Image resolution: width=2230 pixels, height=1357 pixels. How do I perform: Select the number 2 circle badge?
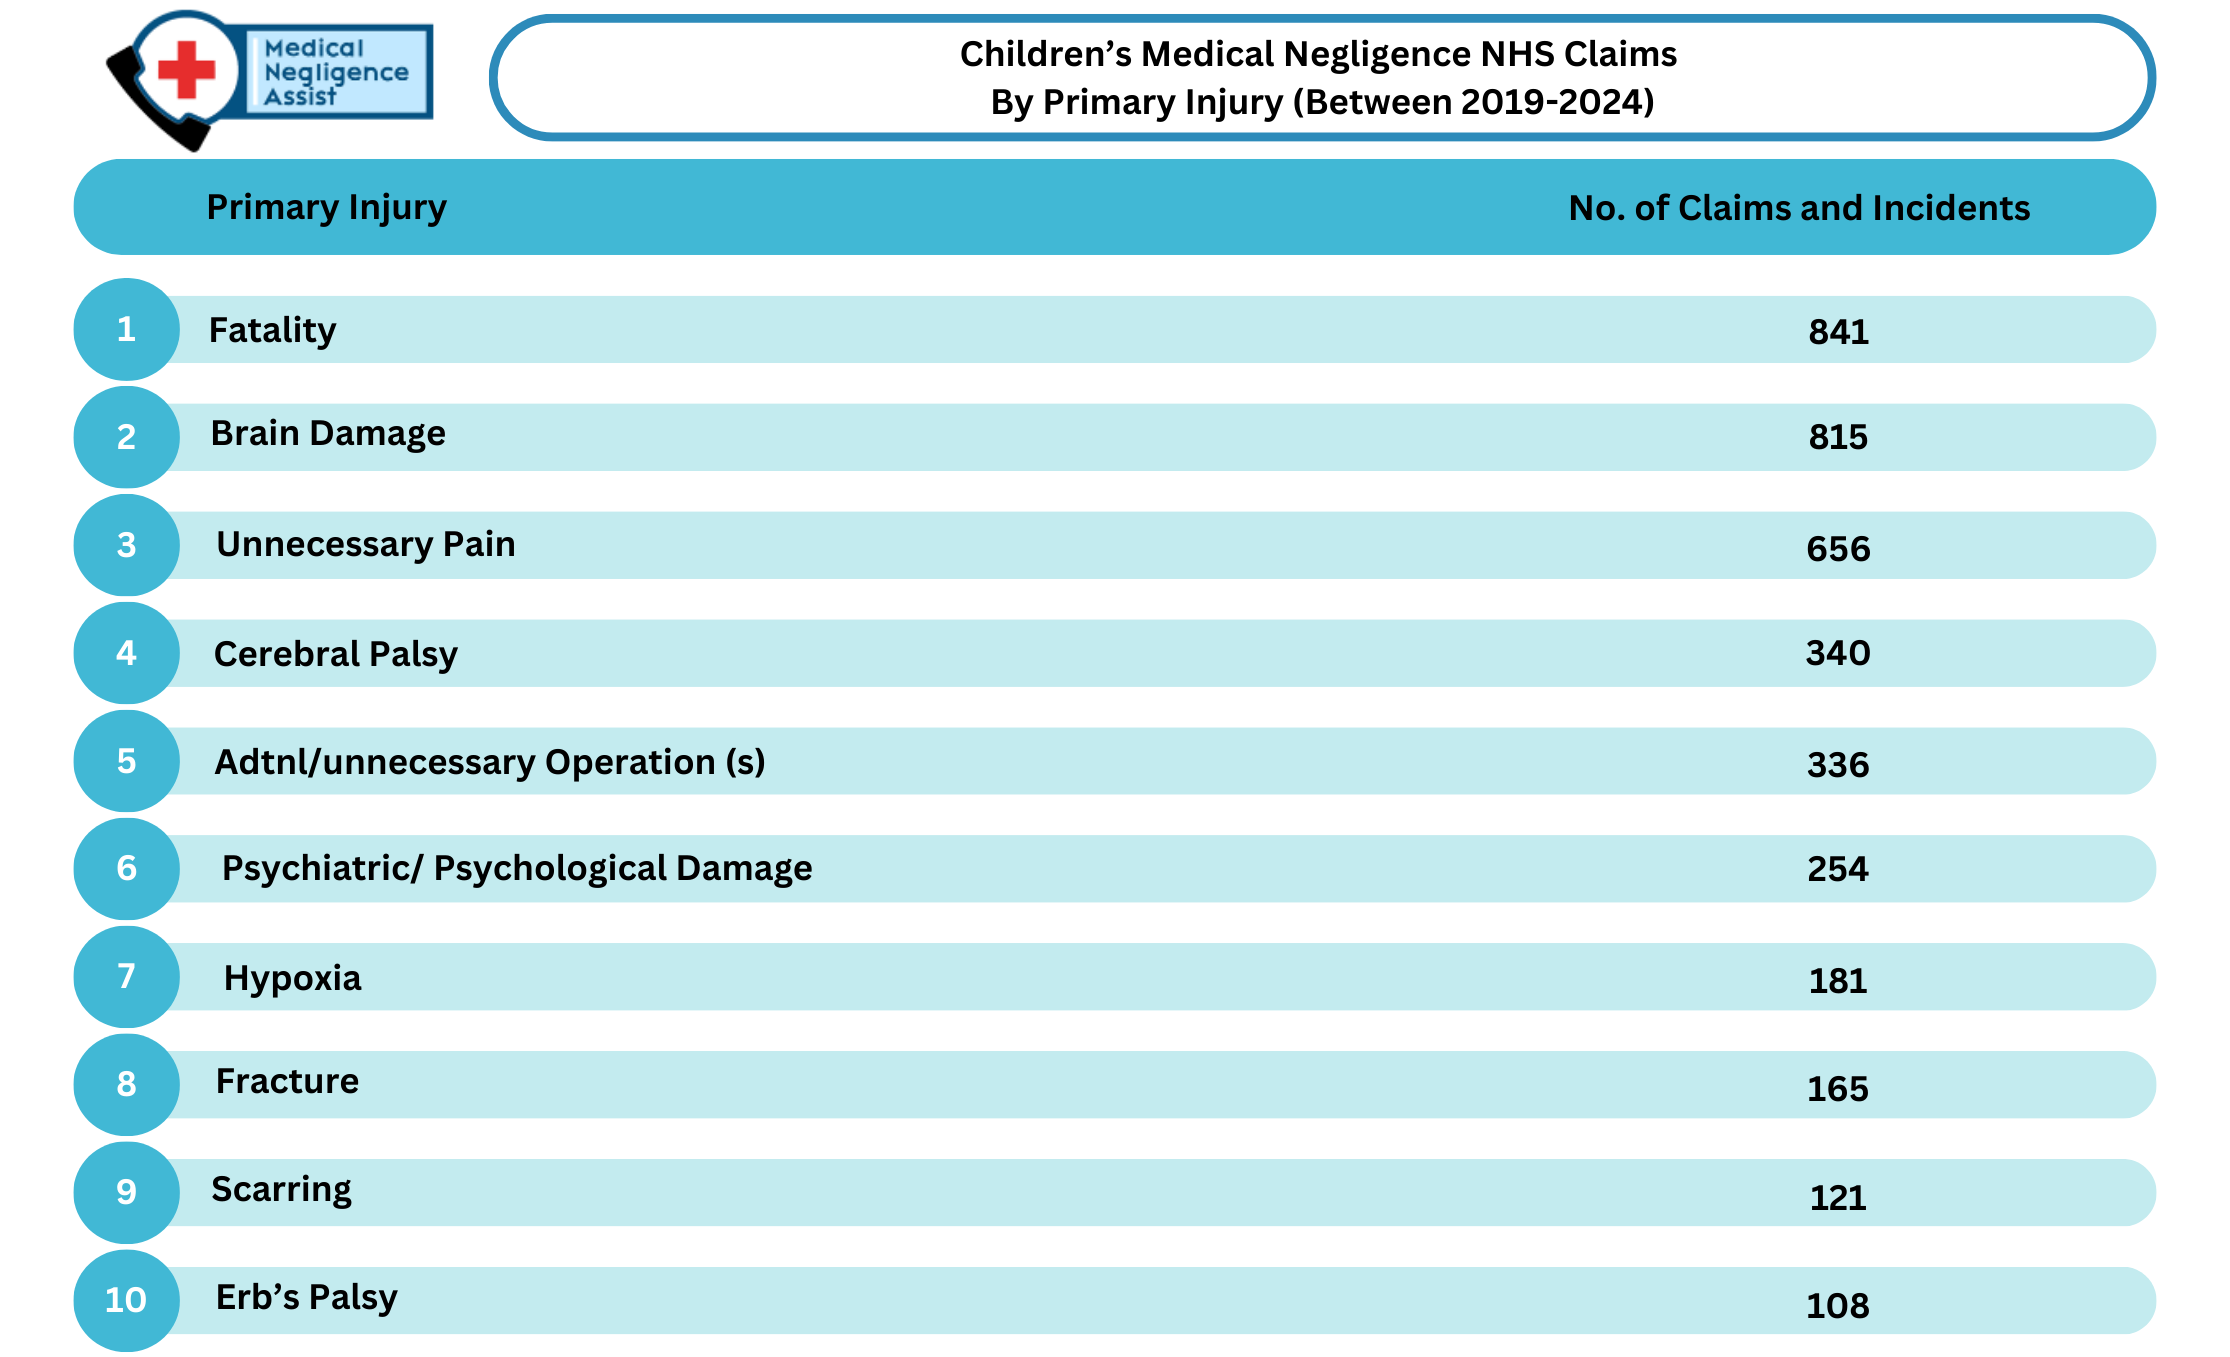pos(126,437)
